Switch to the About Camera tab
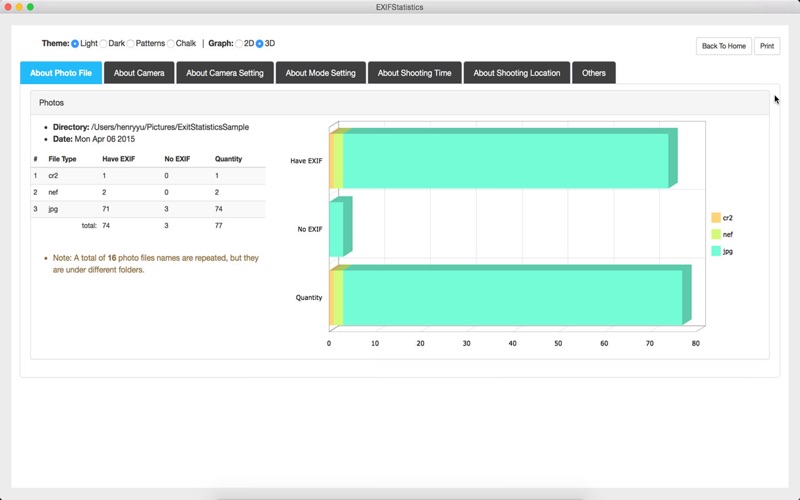Screen dimensions: 800x500 139,73
